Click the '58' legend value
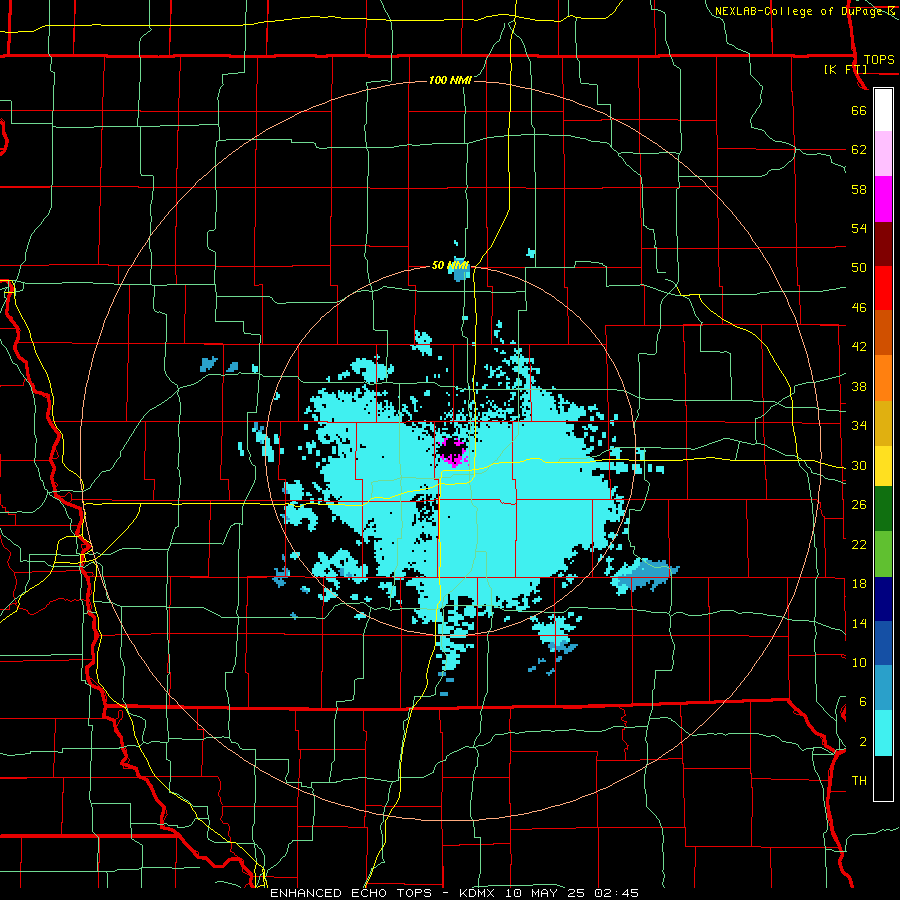 (859, 189)
